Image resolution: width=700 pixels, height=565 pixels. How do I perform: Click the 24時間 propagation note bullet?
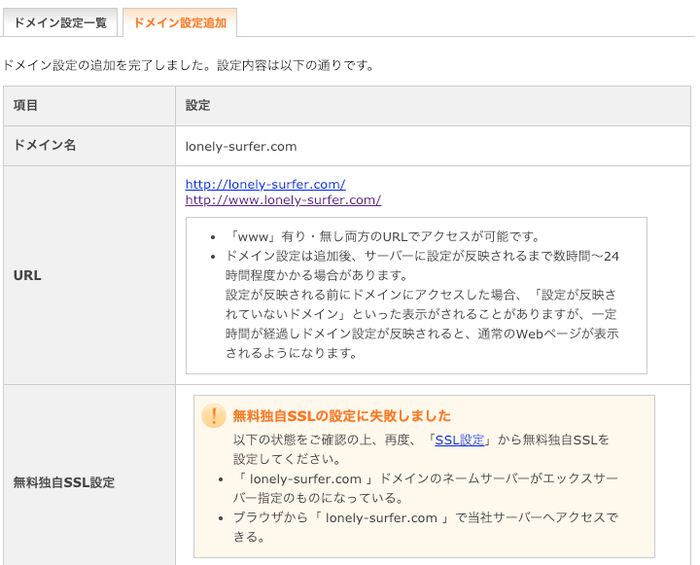click(422, 266)
